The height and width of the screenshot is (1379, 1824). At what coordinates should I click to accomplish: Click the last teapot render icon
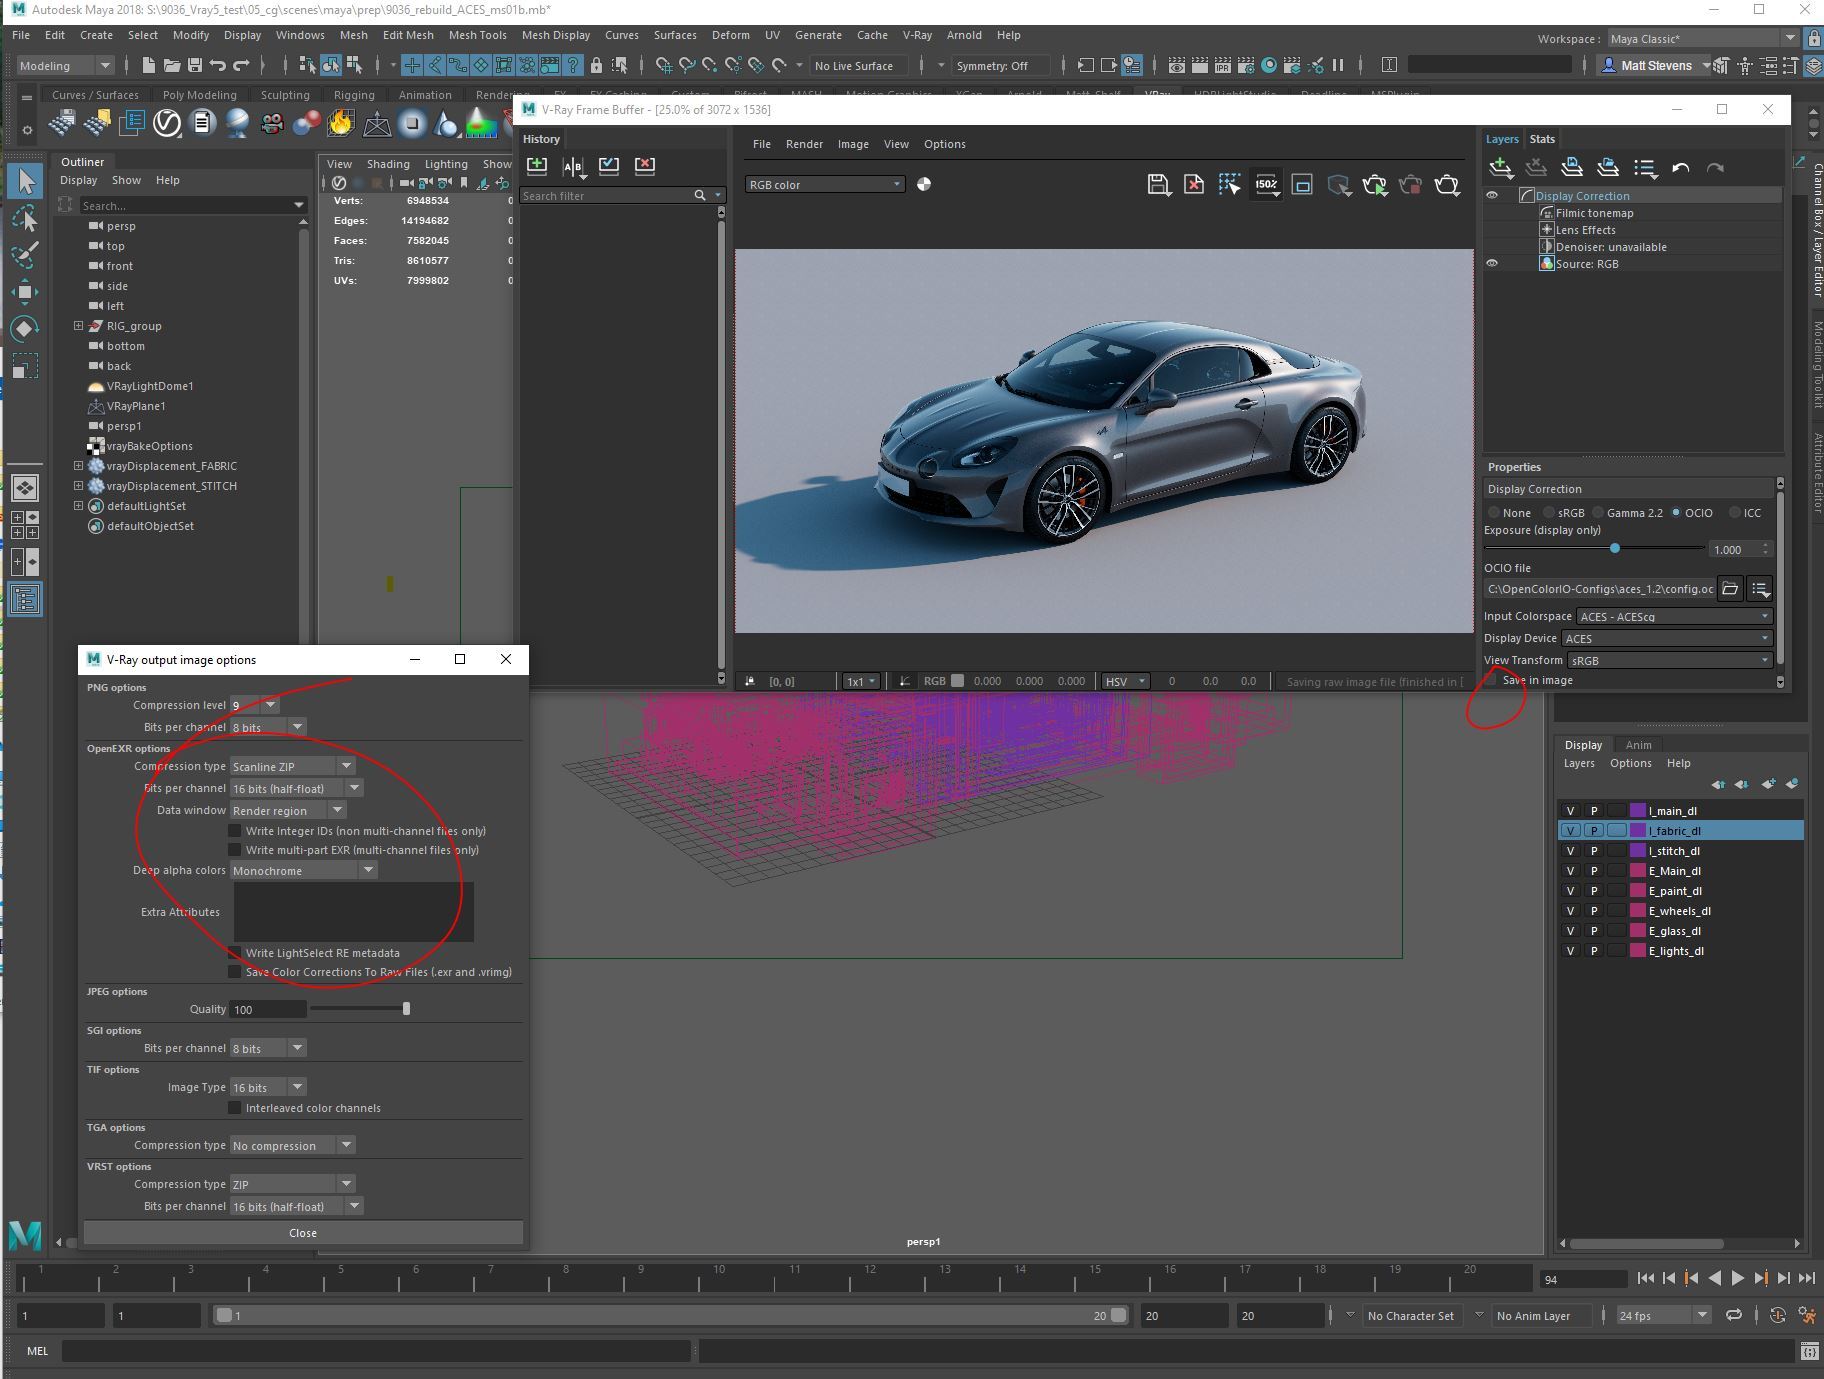click(x=1447, y=185)
